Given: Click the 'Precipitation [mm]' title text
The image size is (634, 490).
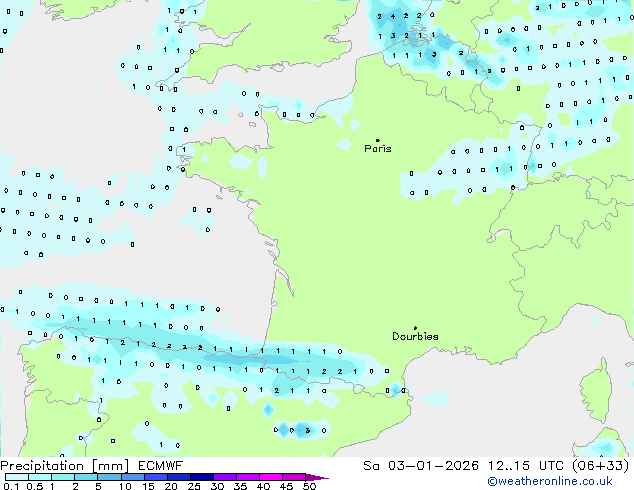Looking at the screenshot, I should pyautogui.click(x=65, y=466).
